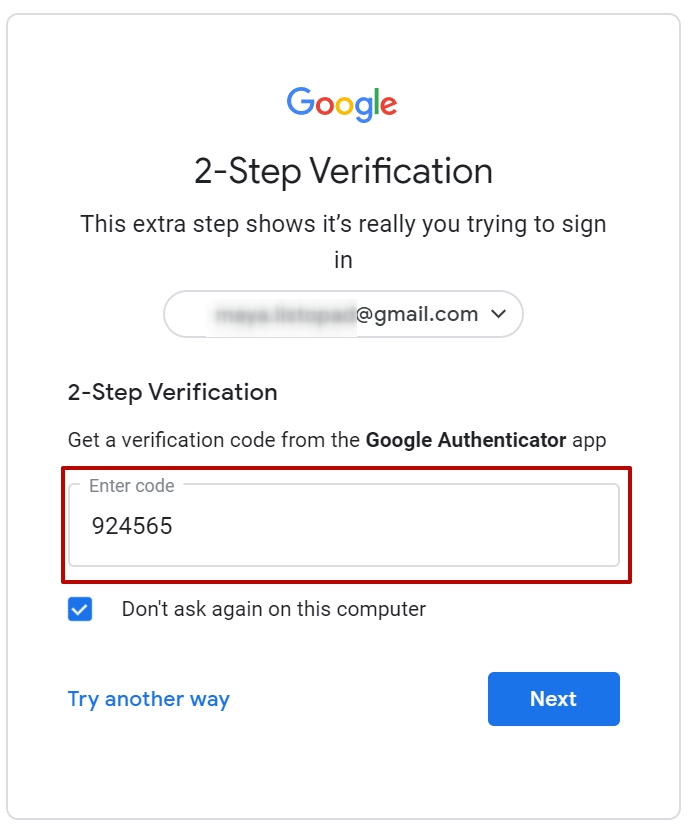
Task: Click the large 2-Step Verification page title
Action: 343,171
